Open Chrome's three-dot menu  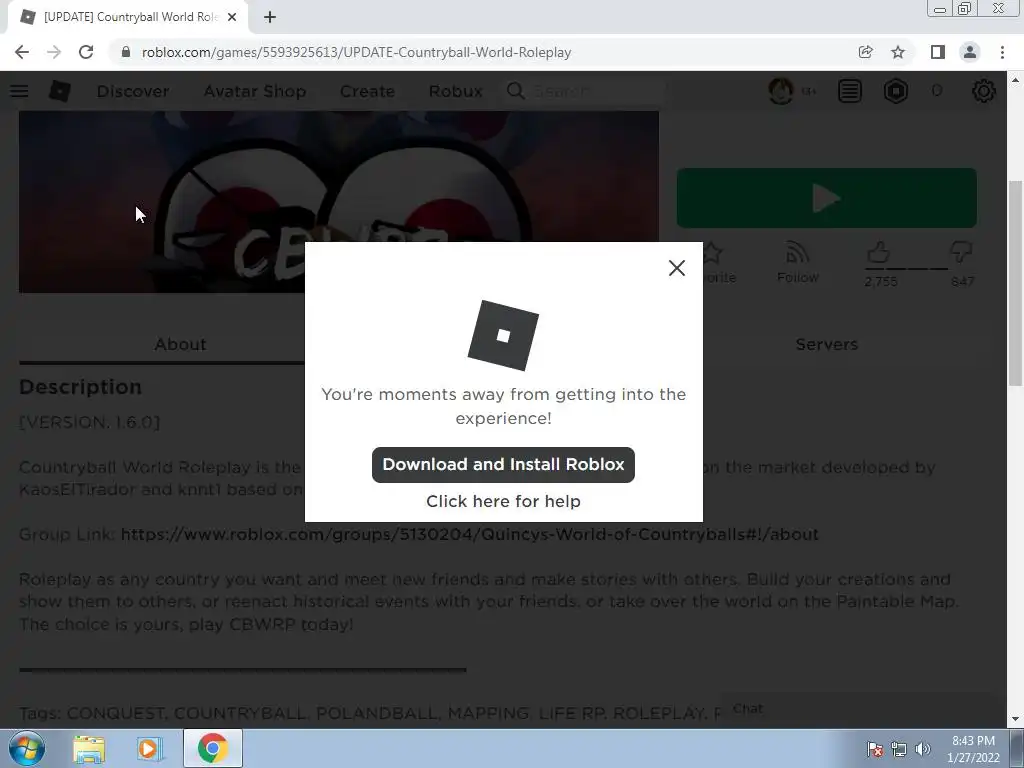(x=1002, y=52)
